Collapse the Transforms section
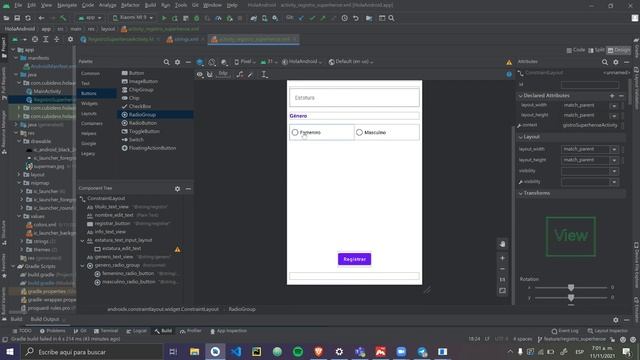This screenshot has height=360, width=640. coord(520,193)
